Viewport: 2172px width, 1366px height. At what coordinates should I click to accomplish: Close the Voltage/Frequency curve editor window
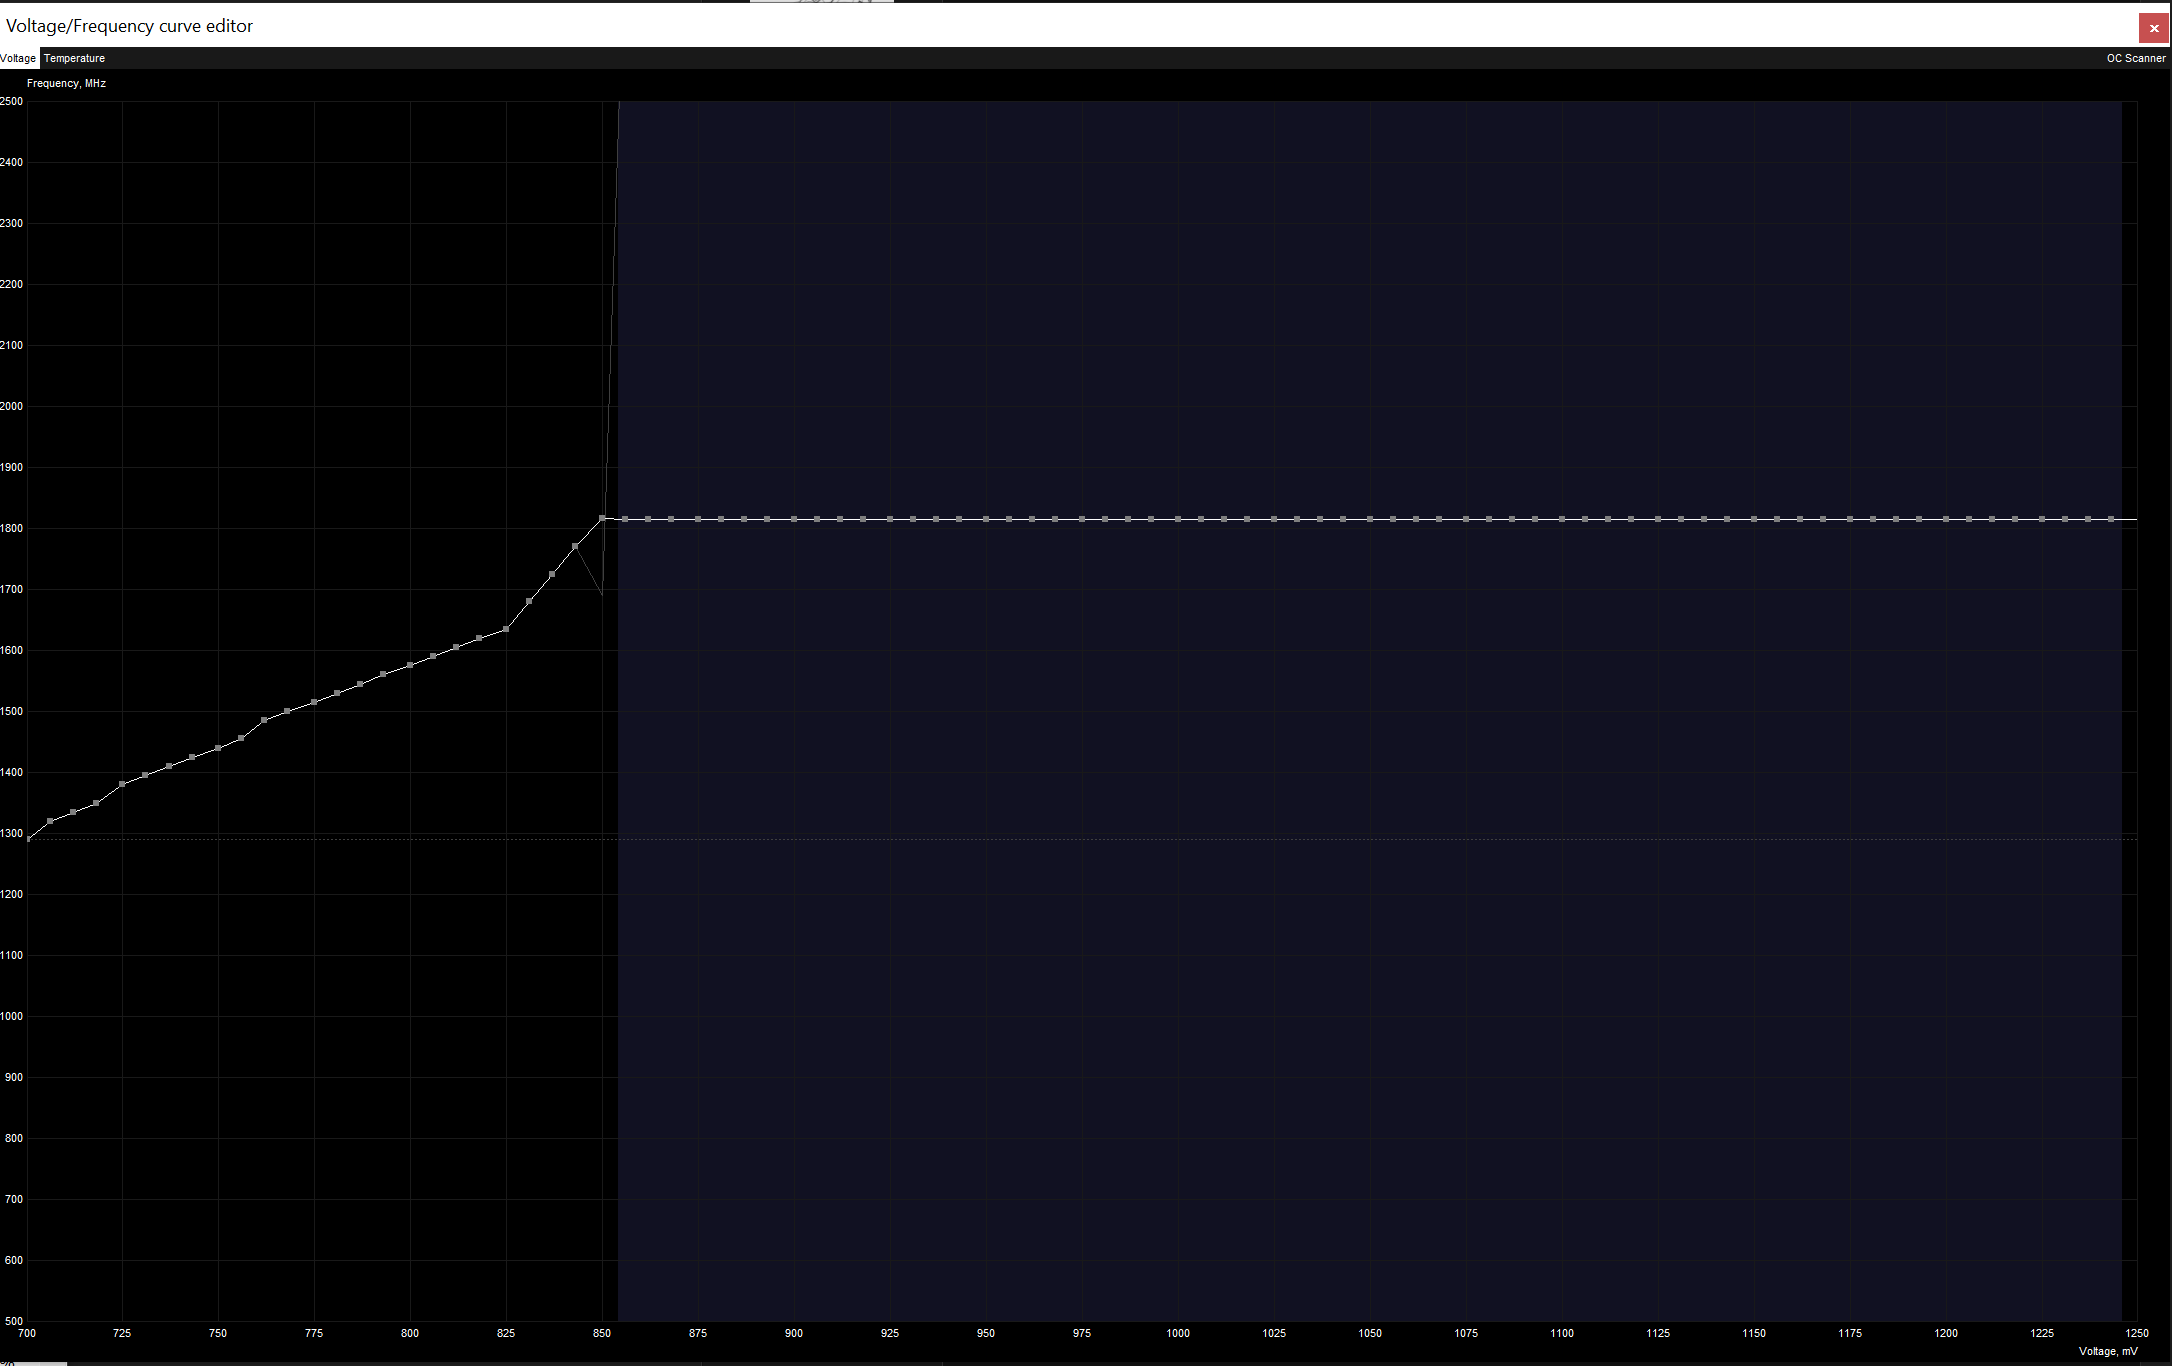point(2153,27)
